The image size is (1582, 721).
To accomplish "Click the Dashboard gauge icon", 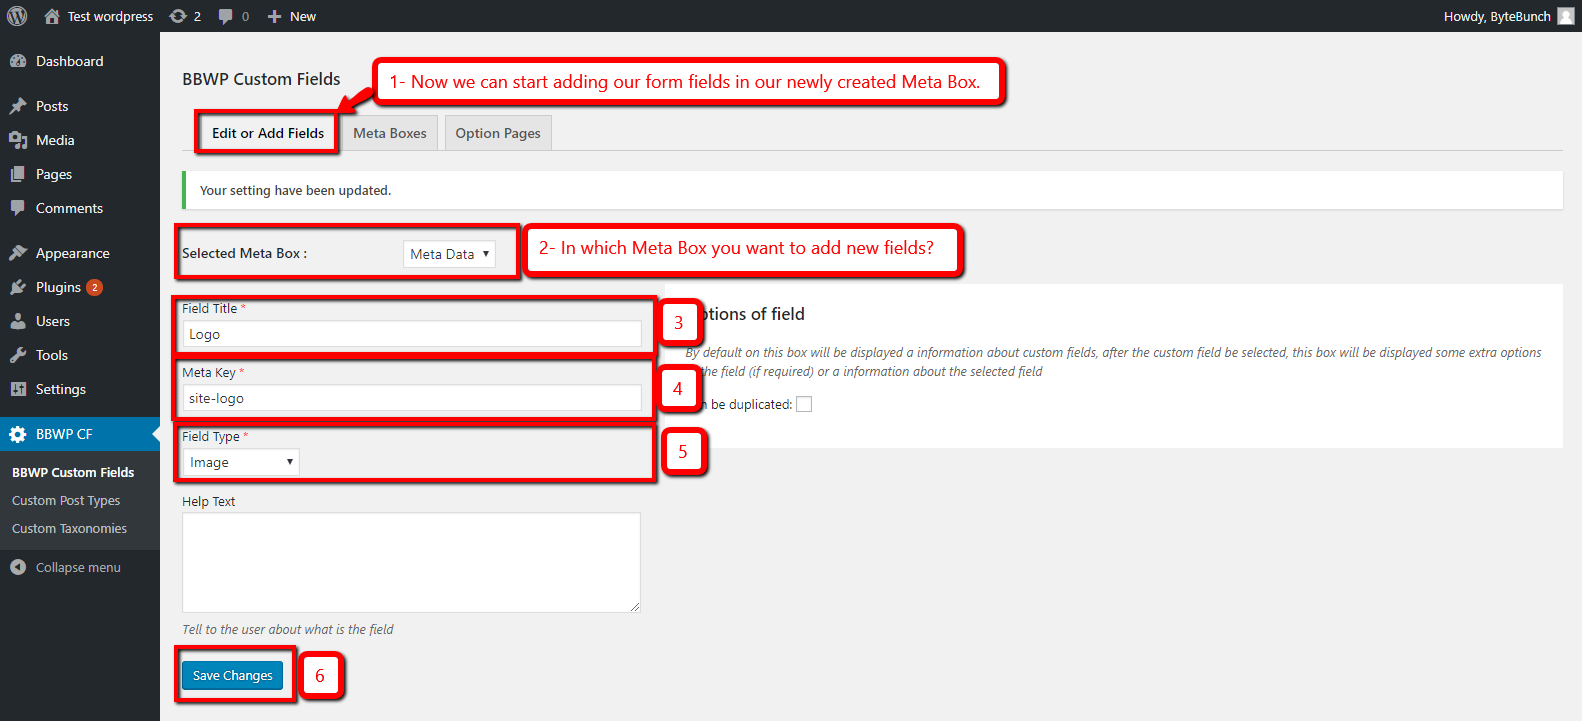I will (x=18, y=61).
